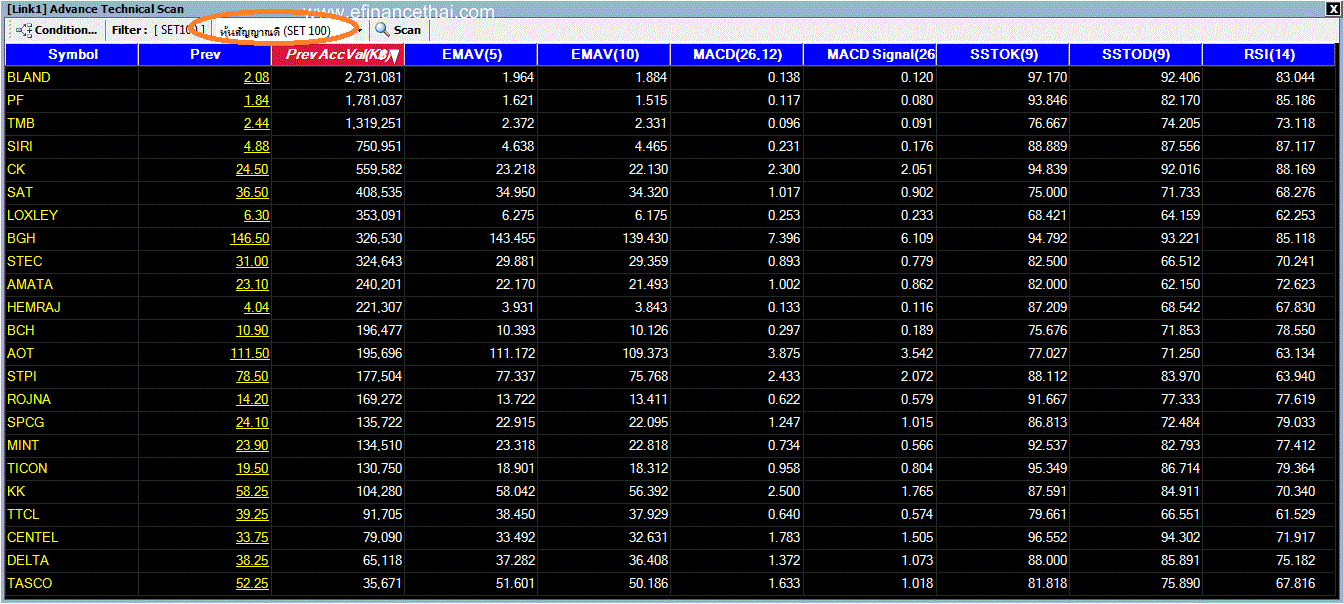The image size is (1344, 604).
Task: Click AOT EMAV(10) value 109.373
Action: pos(645,353)
